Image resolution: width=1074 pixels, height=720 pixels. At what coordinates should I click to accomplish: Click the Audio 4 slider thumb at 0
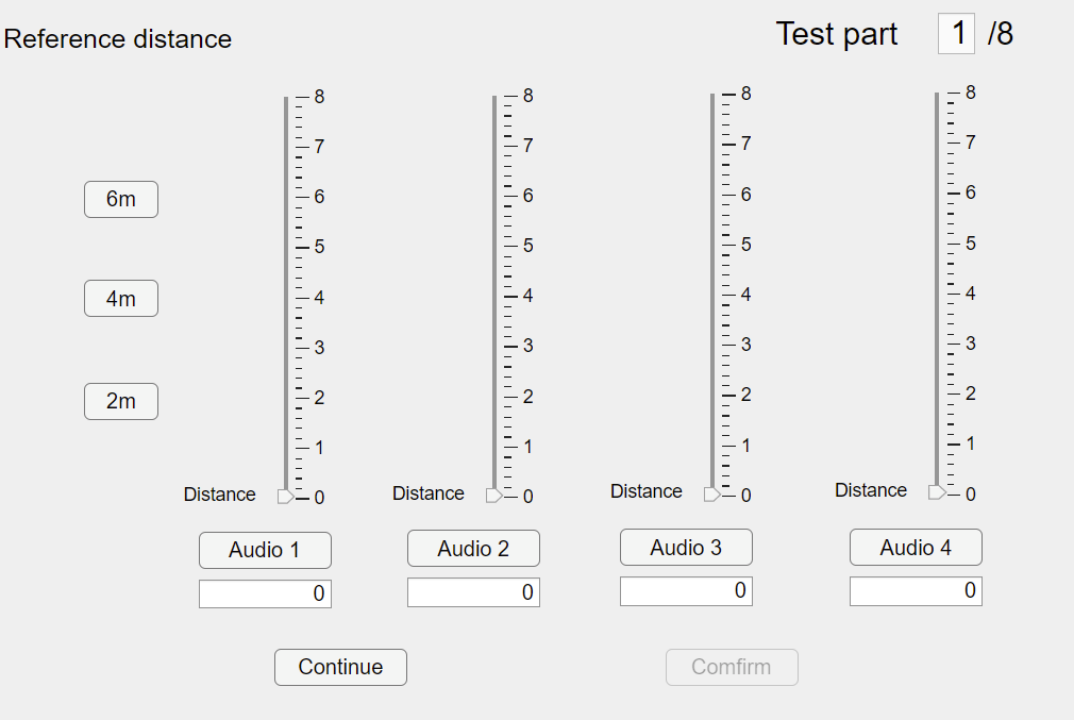(x=936, y=492)
